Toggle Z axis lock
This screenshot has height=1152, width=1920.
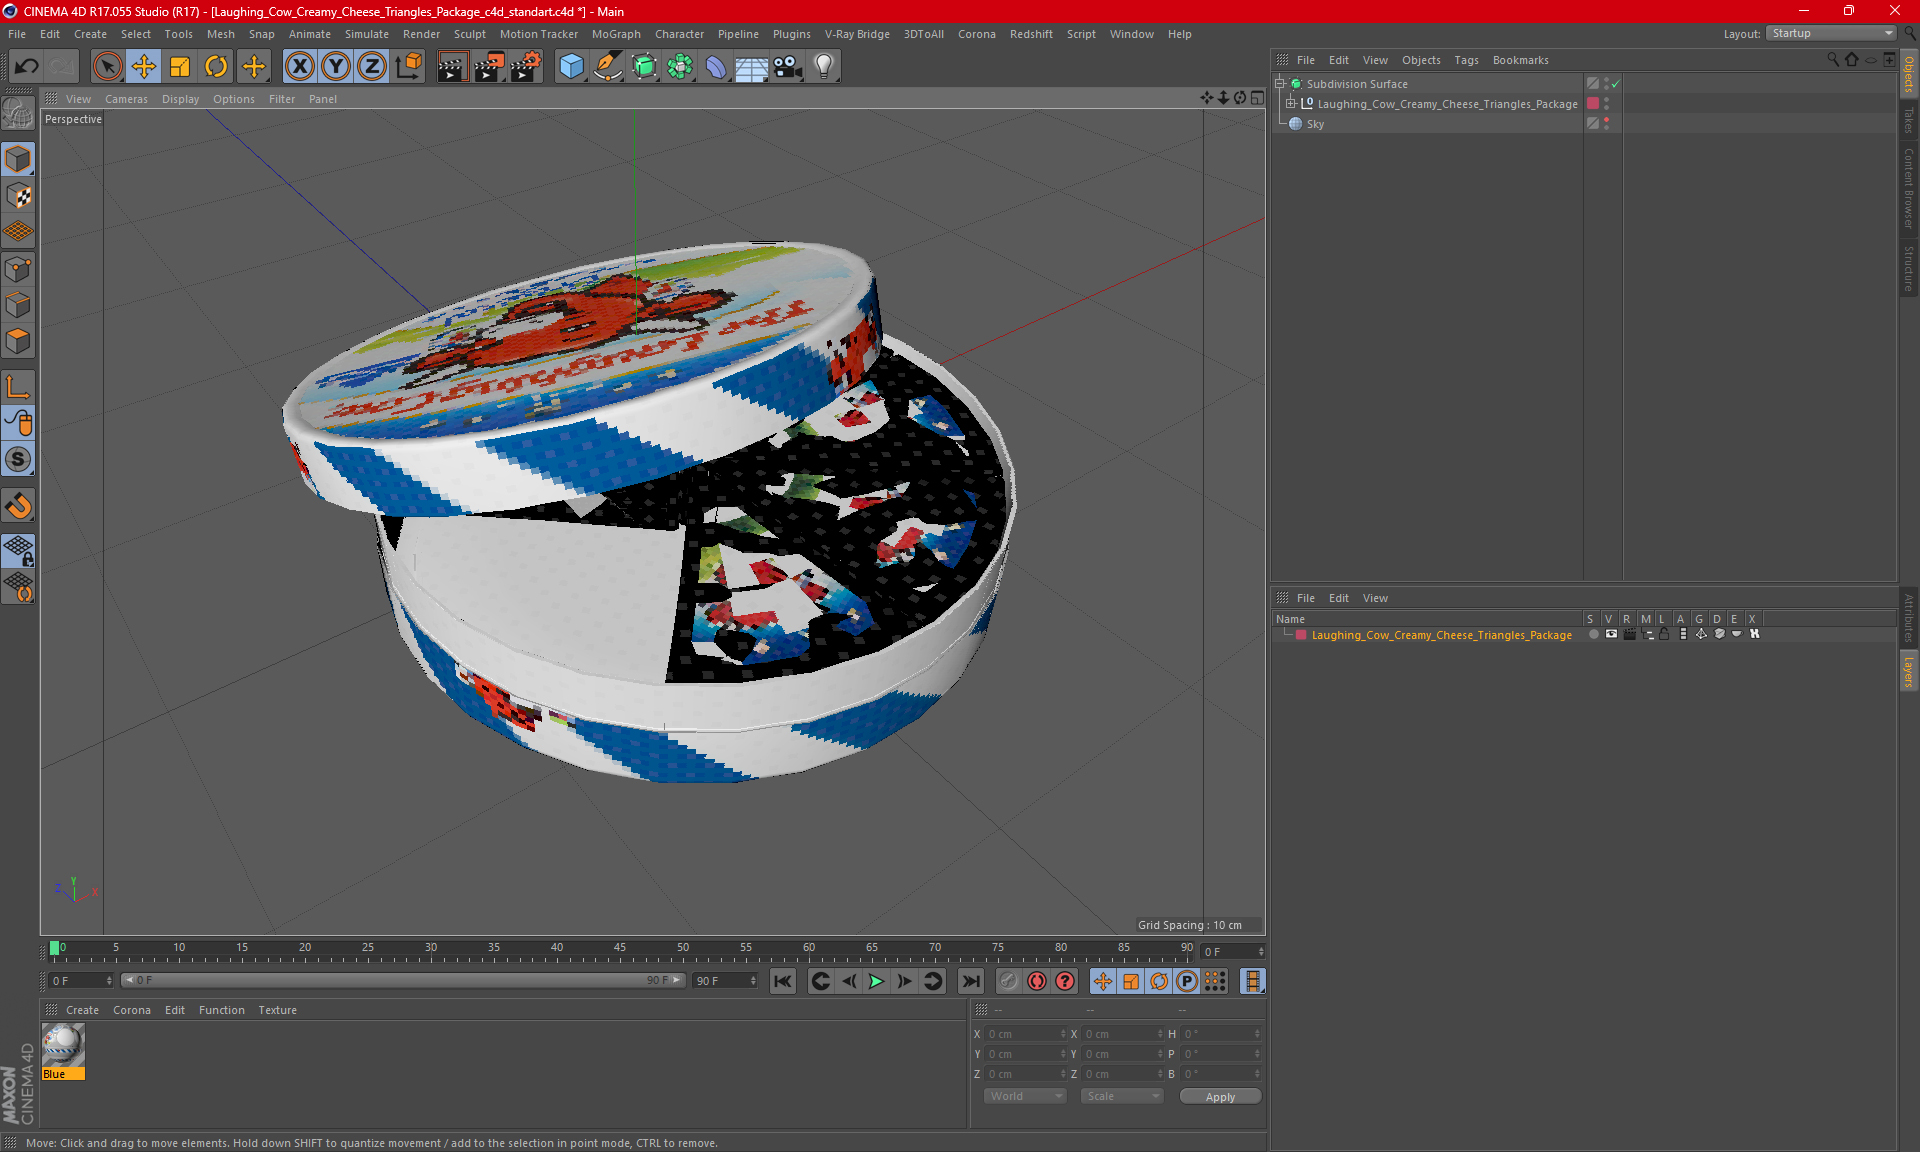point(372,67)
